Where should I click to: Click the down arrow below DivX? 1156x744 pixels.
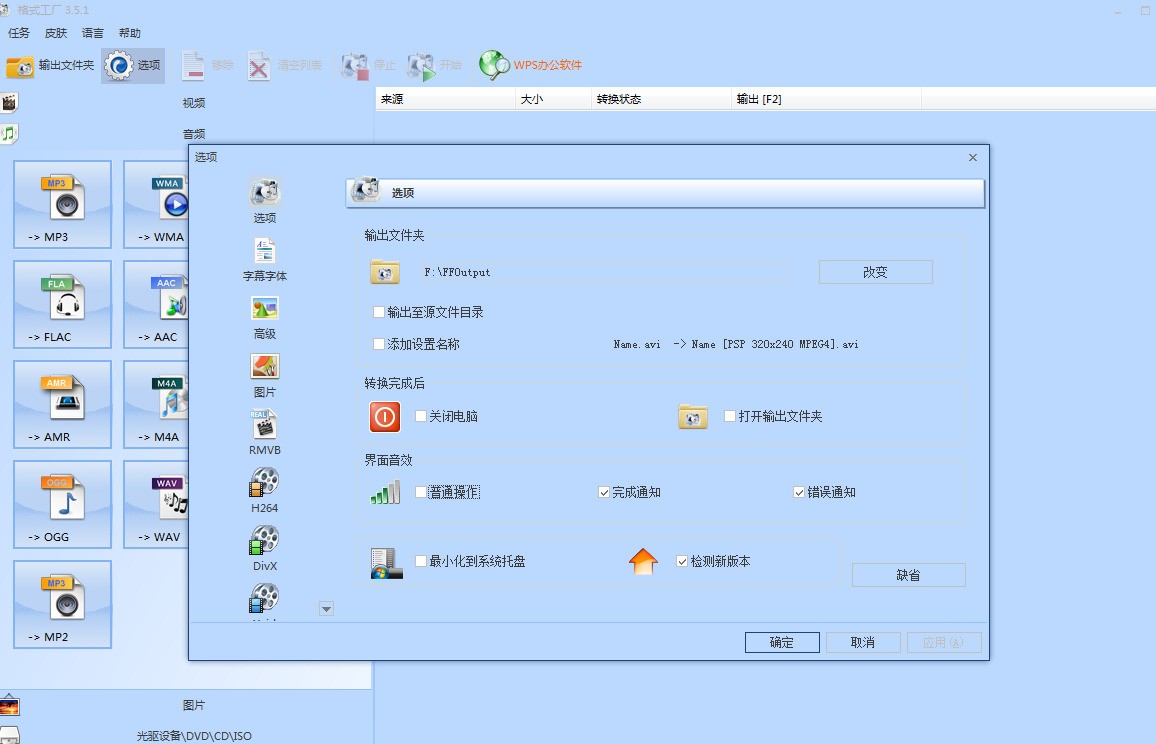pos(326,607)
